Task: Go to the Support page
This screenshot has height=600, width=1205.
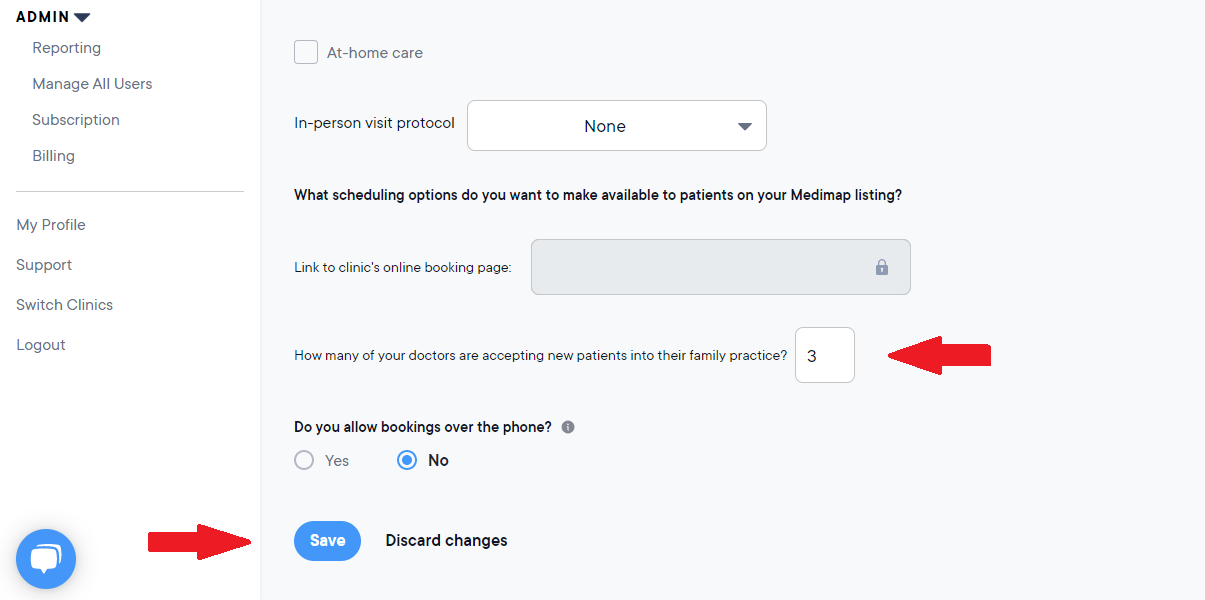Action: point(44,265)
